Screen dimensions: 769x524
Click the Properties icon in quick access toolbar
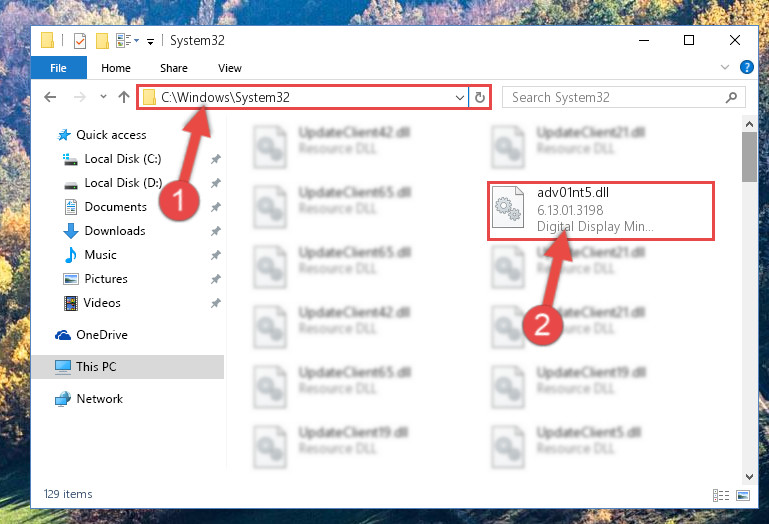(x=79, y=41)
